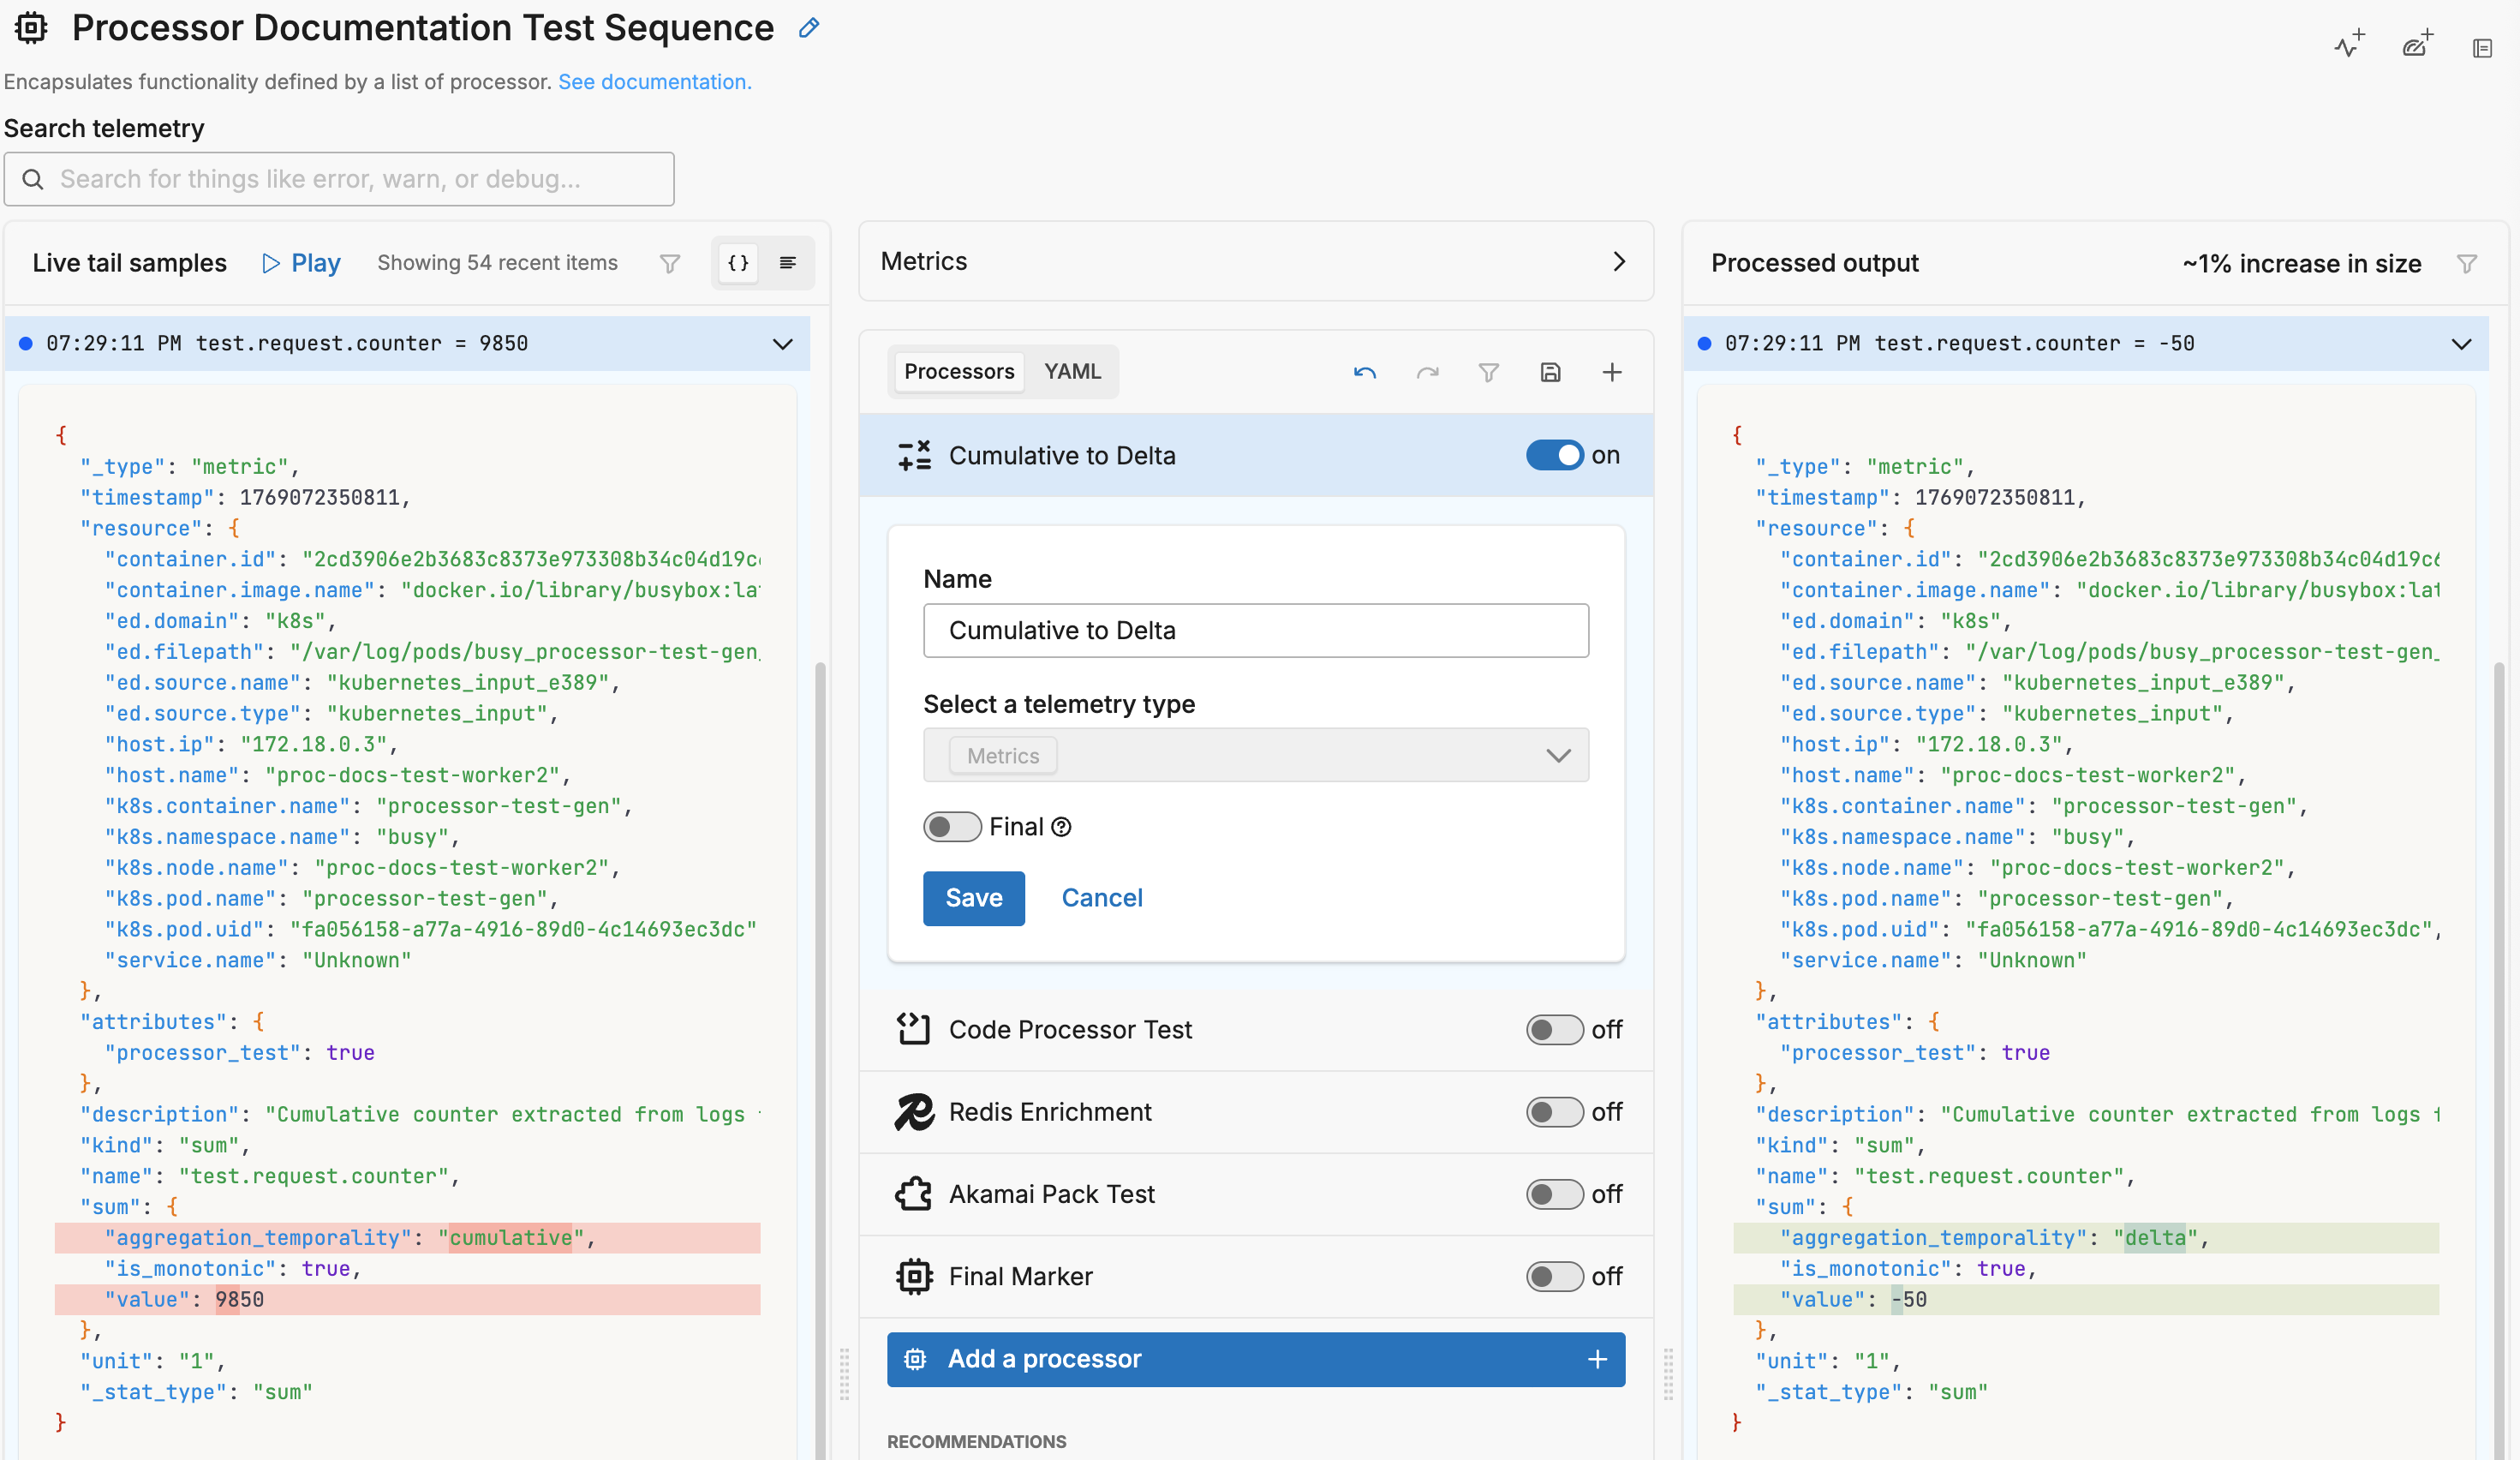Save the processor pipeline configuration
The width and height of the screenshot is (2520, 1460).
pyautogui.click(x=1551, y=372)
